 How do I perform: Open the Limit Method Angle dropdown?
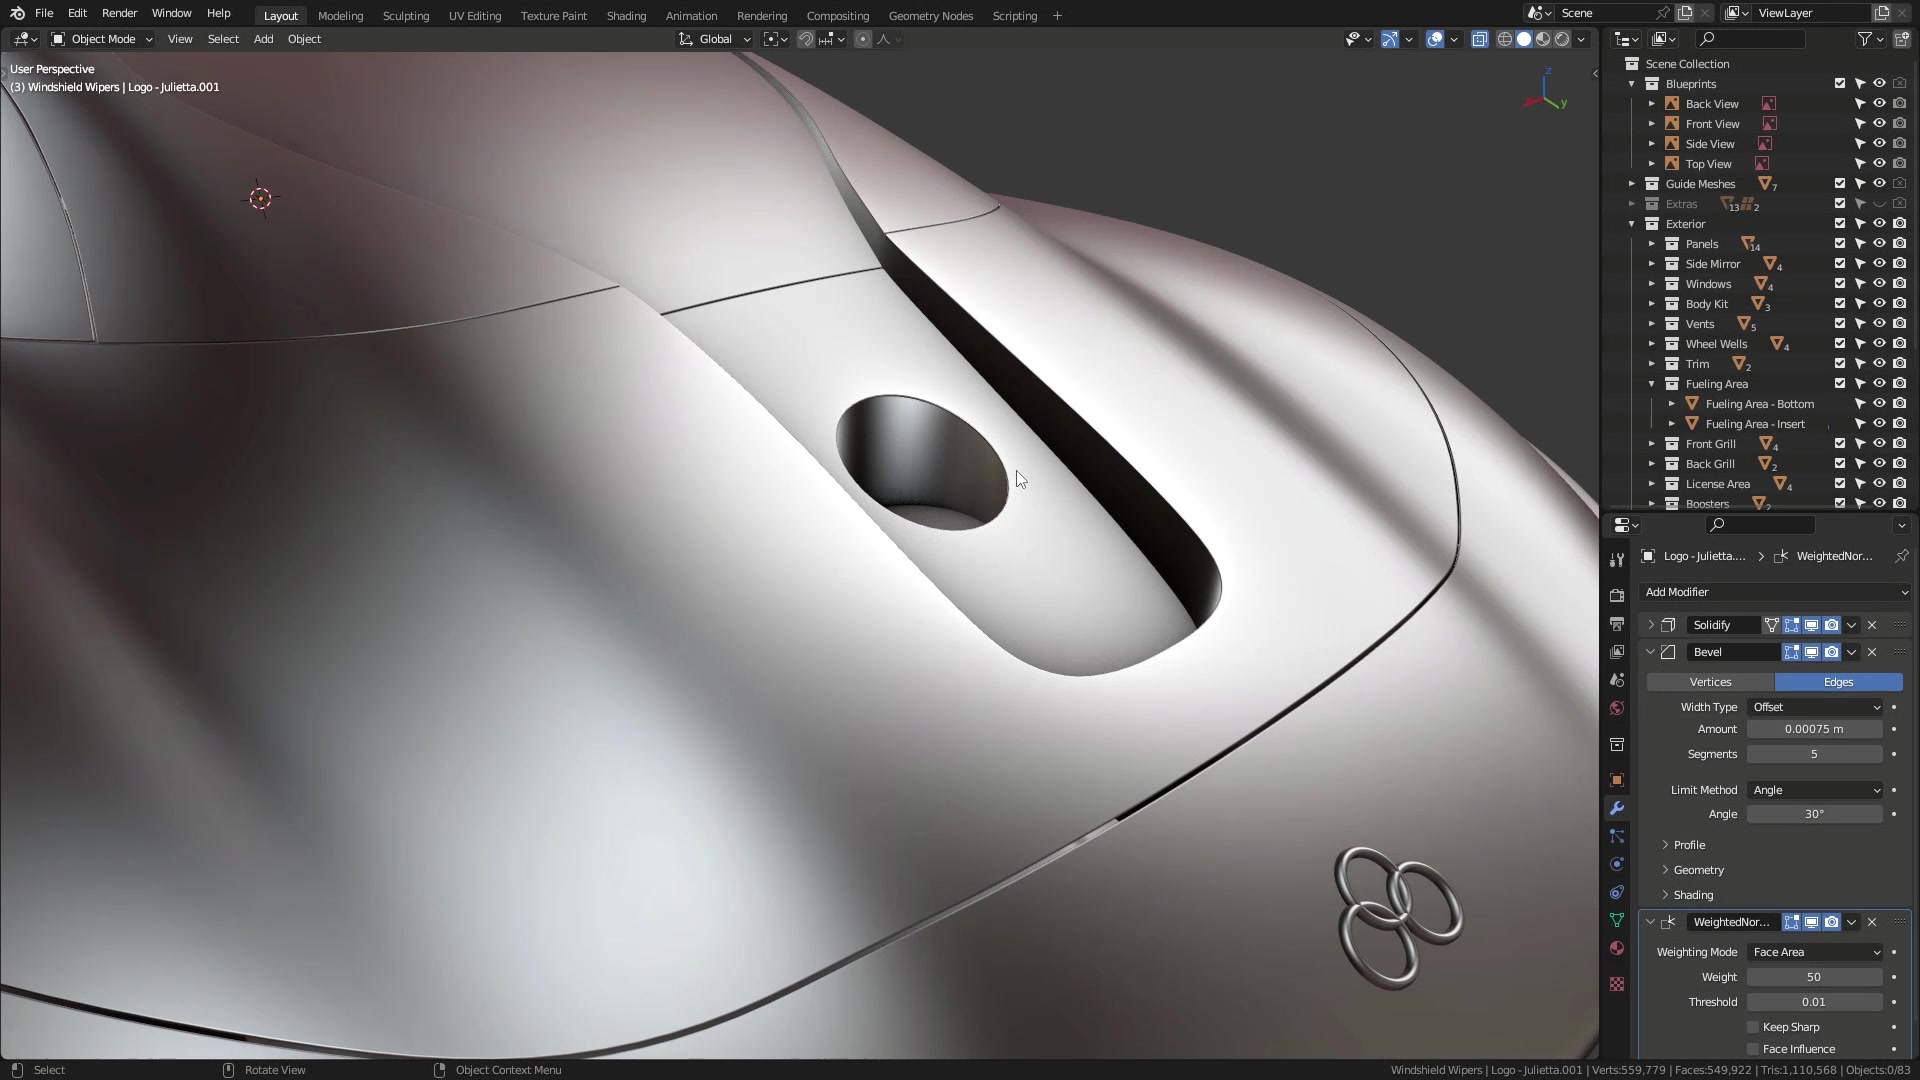click(x=1815, y=790)
